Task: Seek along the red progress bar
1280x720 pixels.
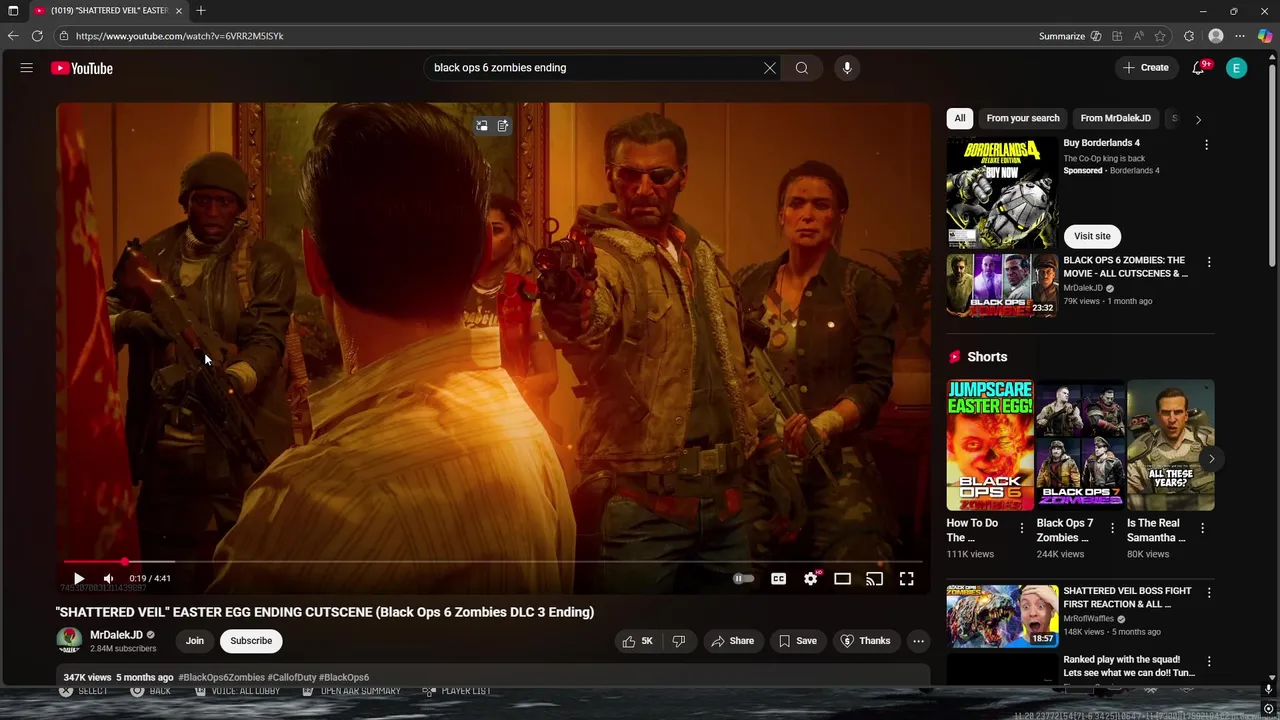Action: (x=493, y=562)
